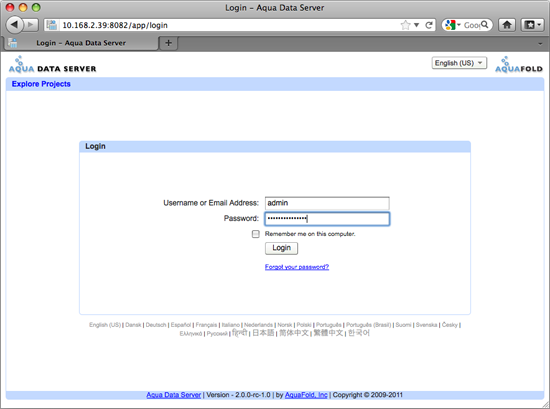Click the browser forward arrow button

coord(31,25)
